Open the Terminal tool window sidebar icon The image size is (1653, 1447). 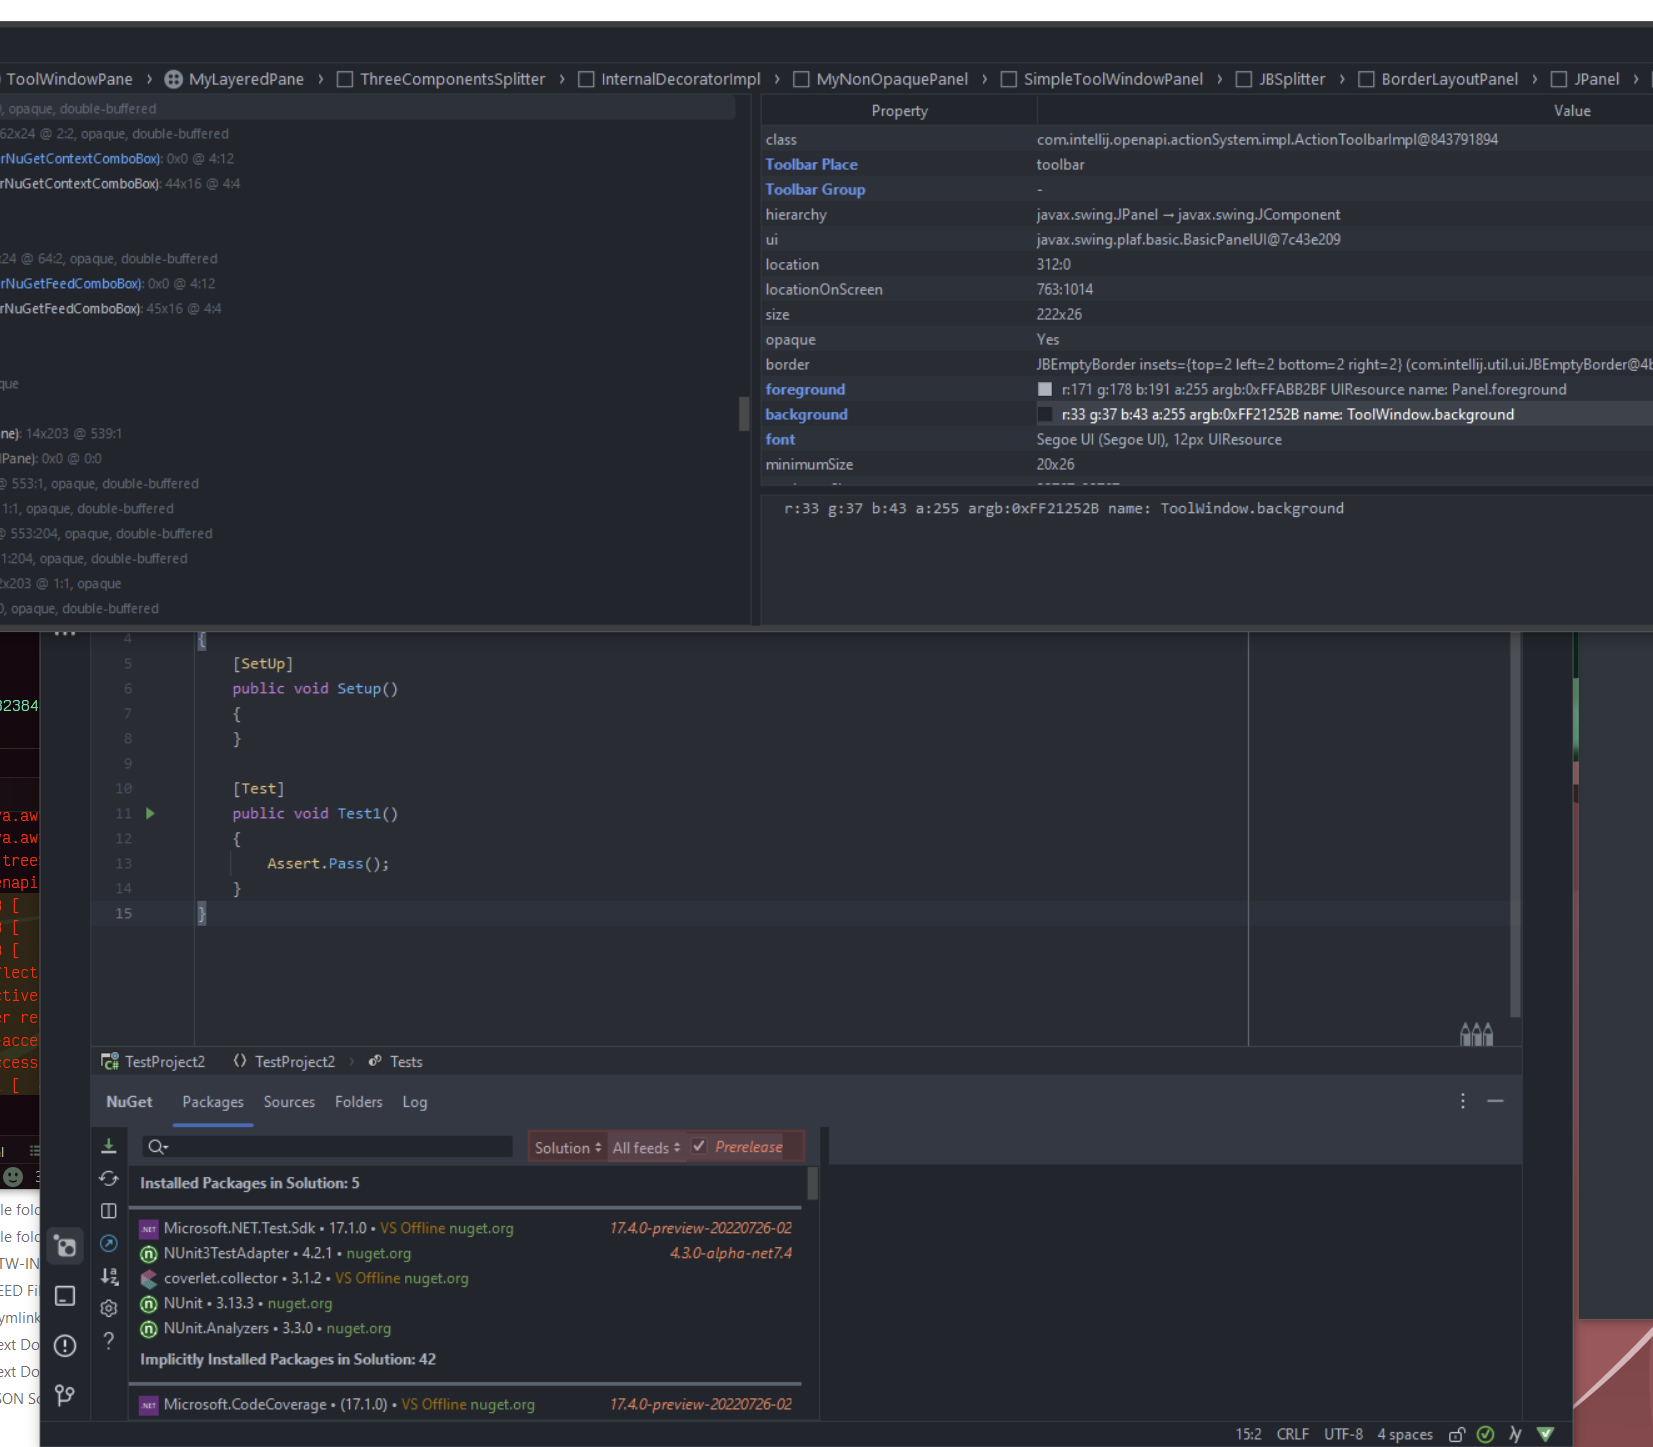click(x=65, y=1296)
